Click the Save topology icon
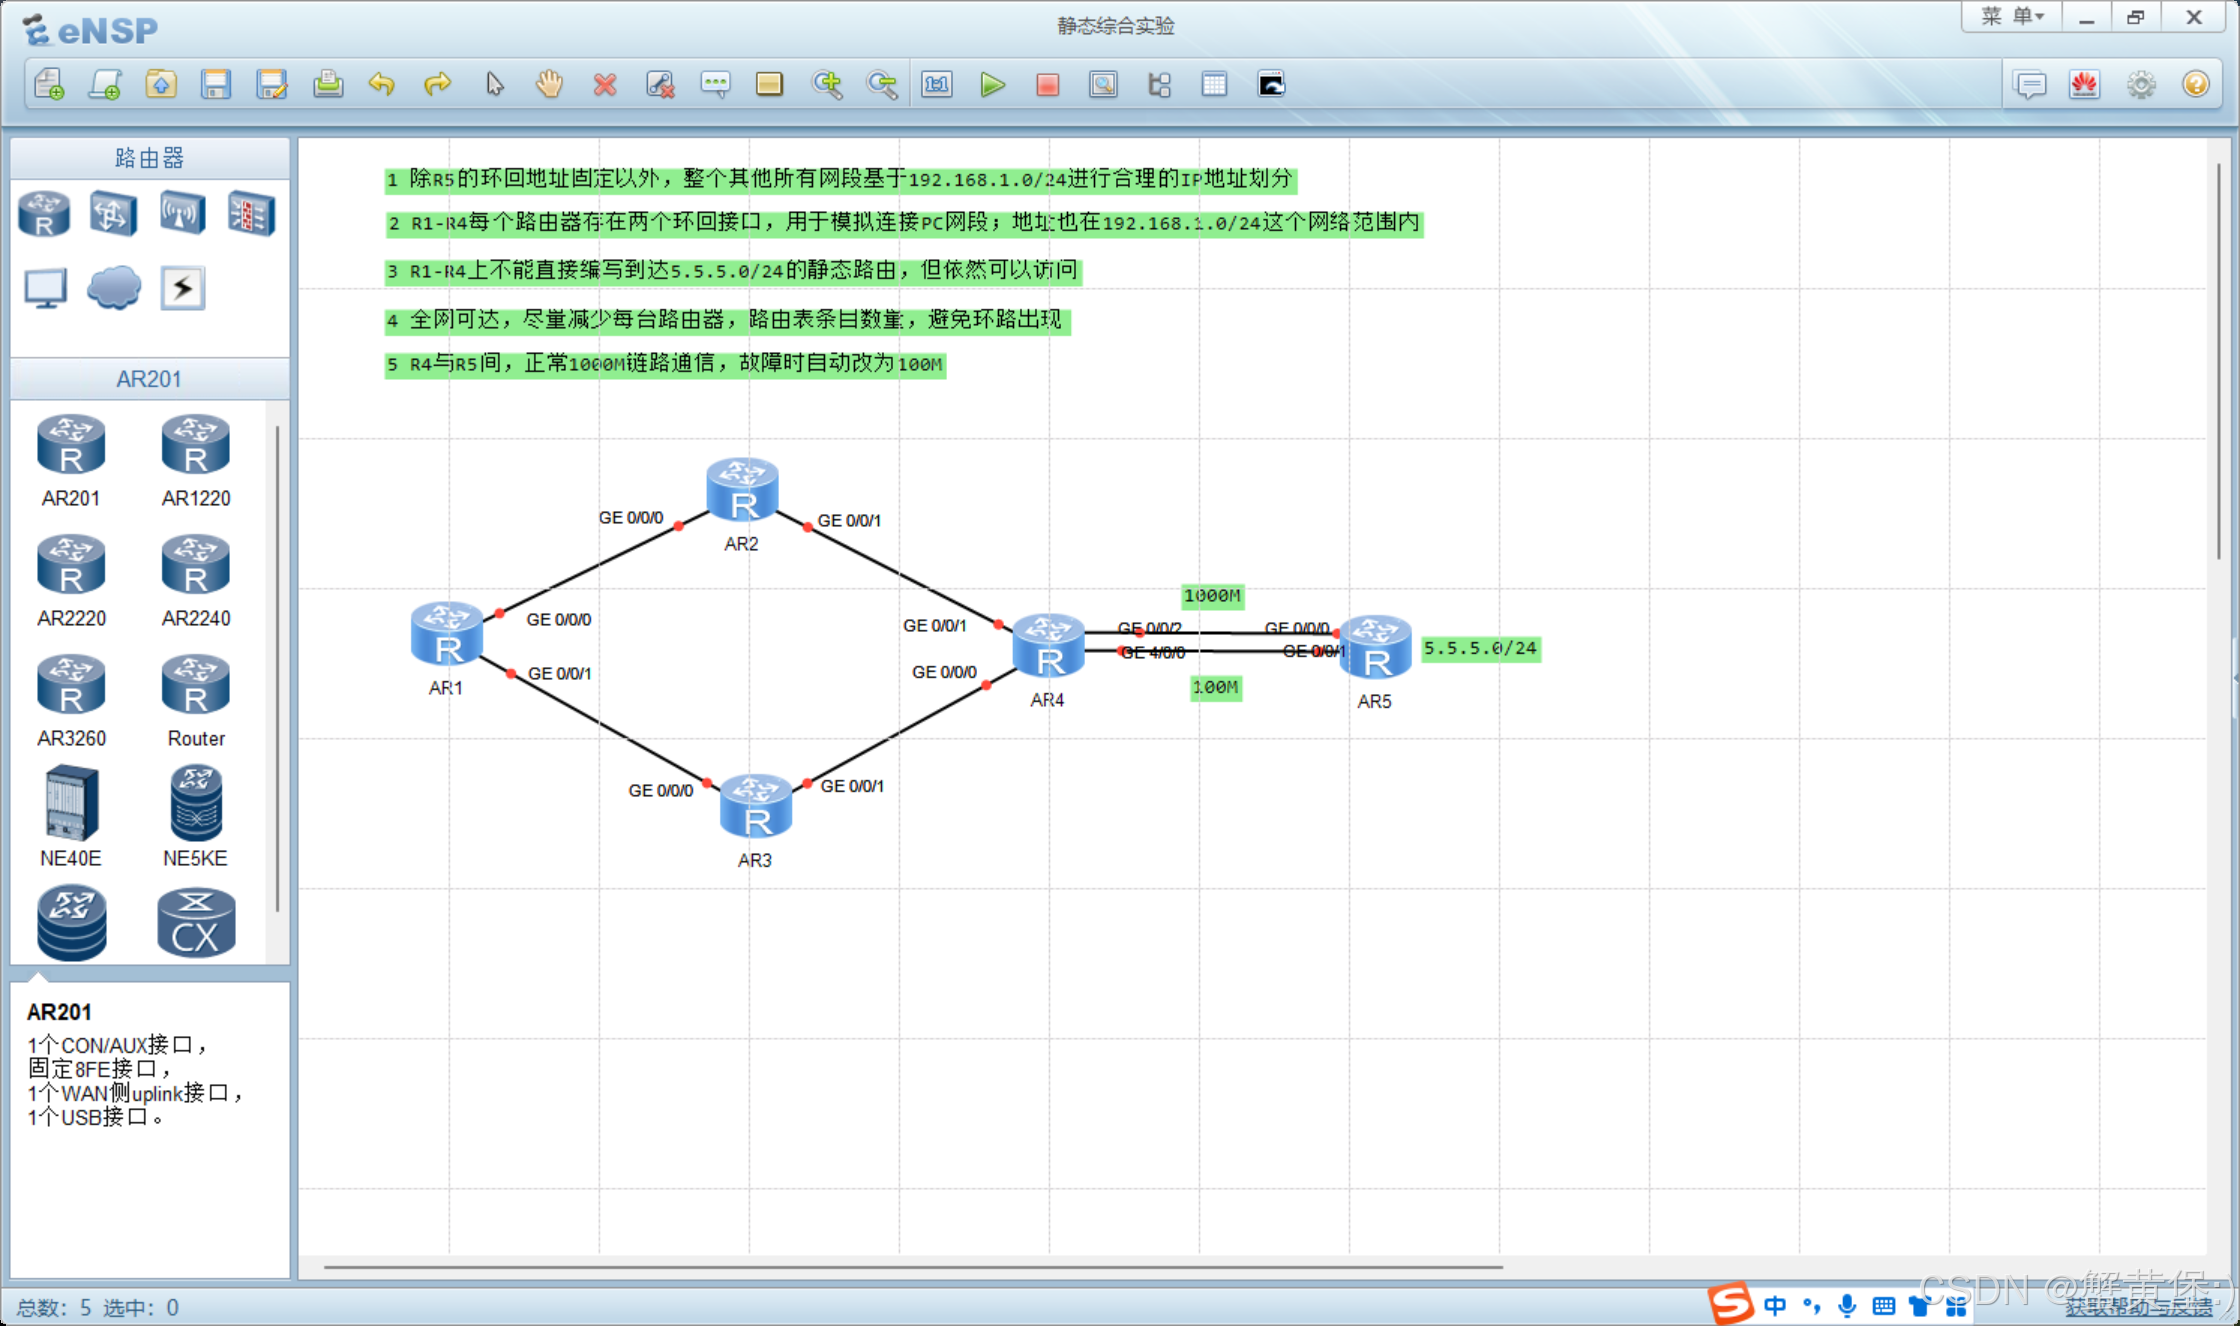The height and width of the screenshot is (1326, 2240). [216, 84]
